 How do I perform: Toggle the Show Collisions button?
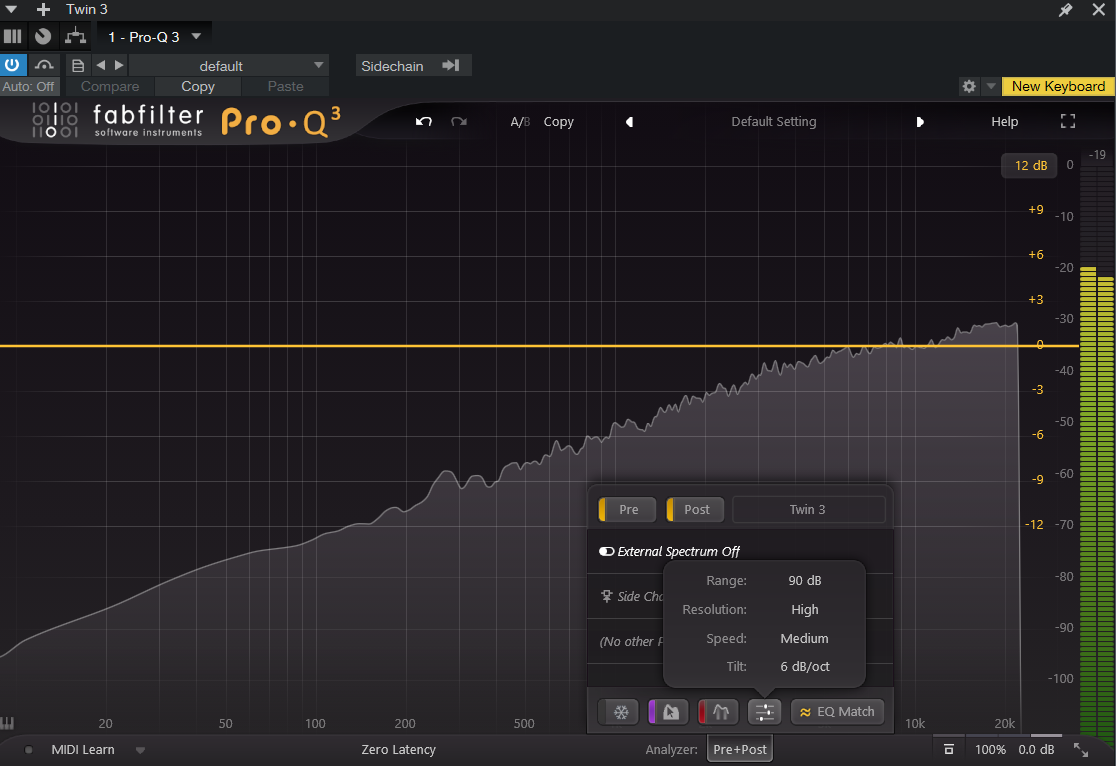click(x=717, y=712)
